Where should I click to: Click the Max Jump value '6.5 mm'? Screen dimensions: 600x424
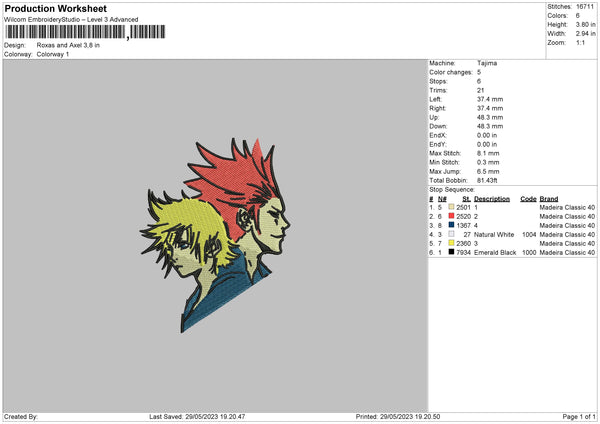[488, 171]
